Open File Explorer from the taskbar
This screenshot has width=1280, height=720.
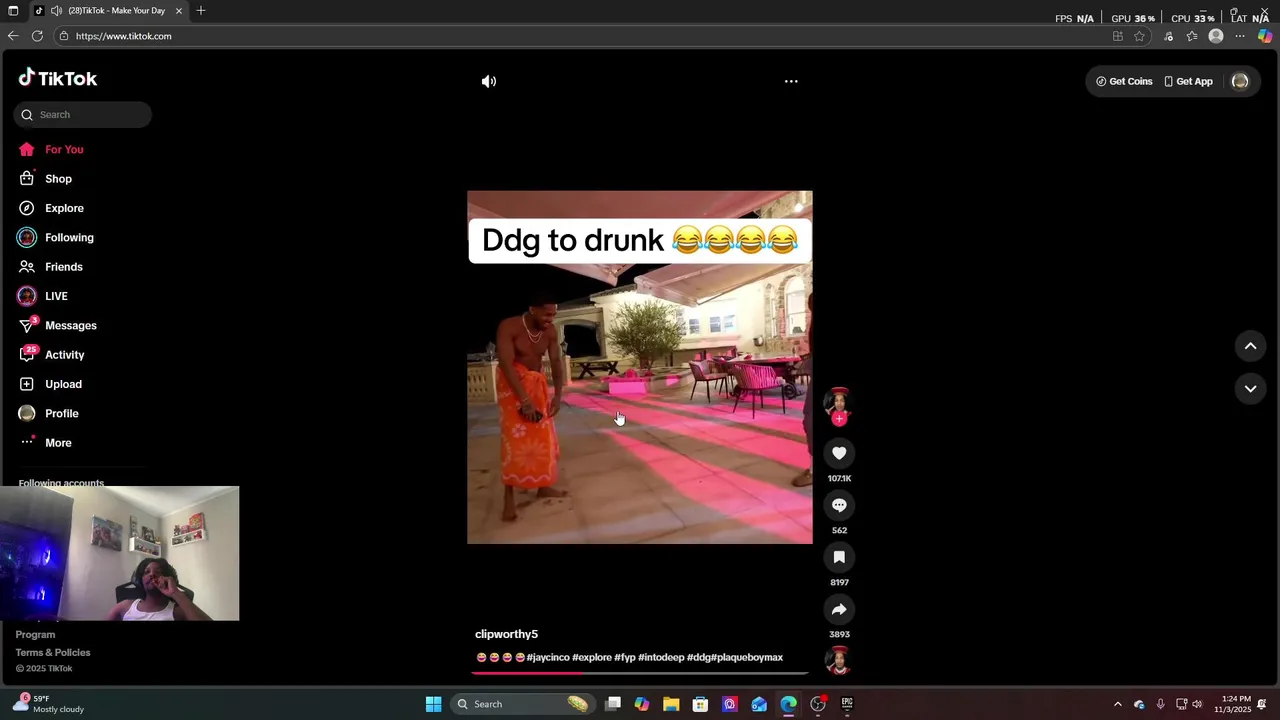(671, 704)
